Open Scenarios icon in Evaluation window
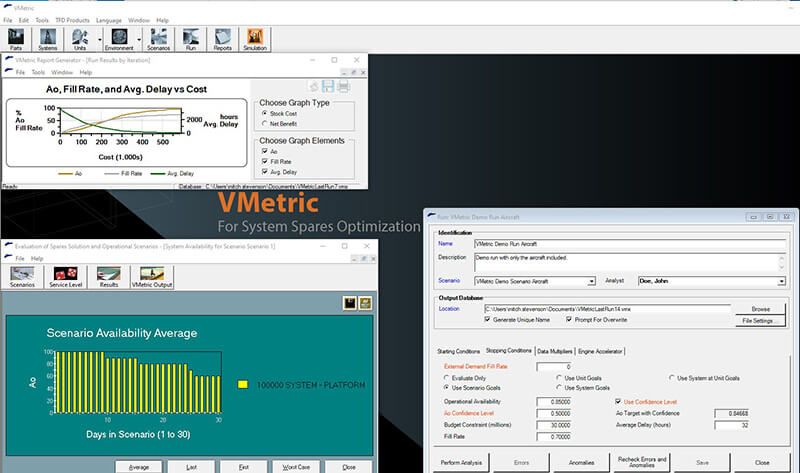Viewport: 800px width, 473px height. [22, 277]
